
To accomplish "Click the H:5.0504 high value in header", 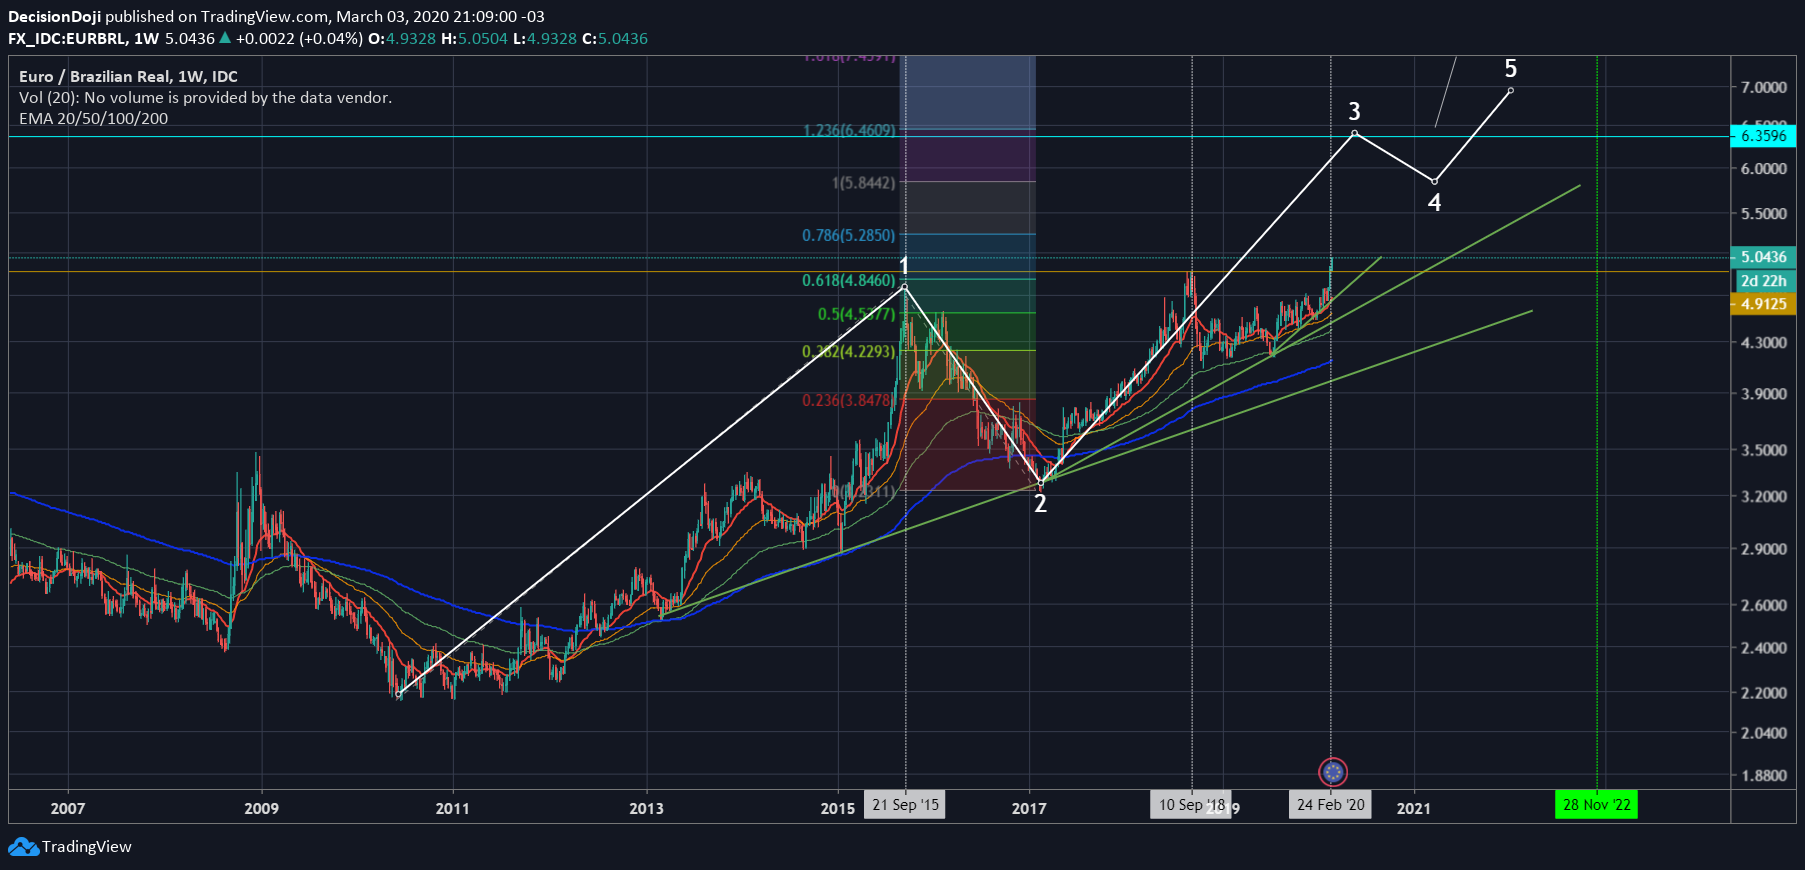I will [474, 38].
